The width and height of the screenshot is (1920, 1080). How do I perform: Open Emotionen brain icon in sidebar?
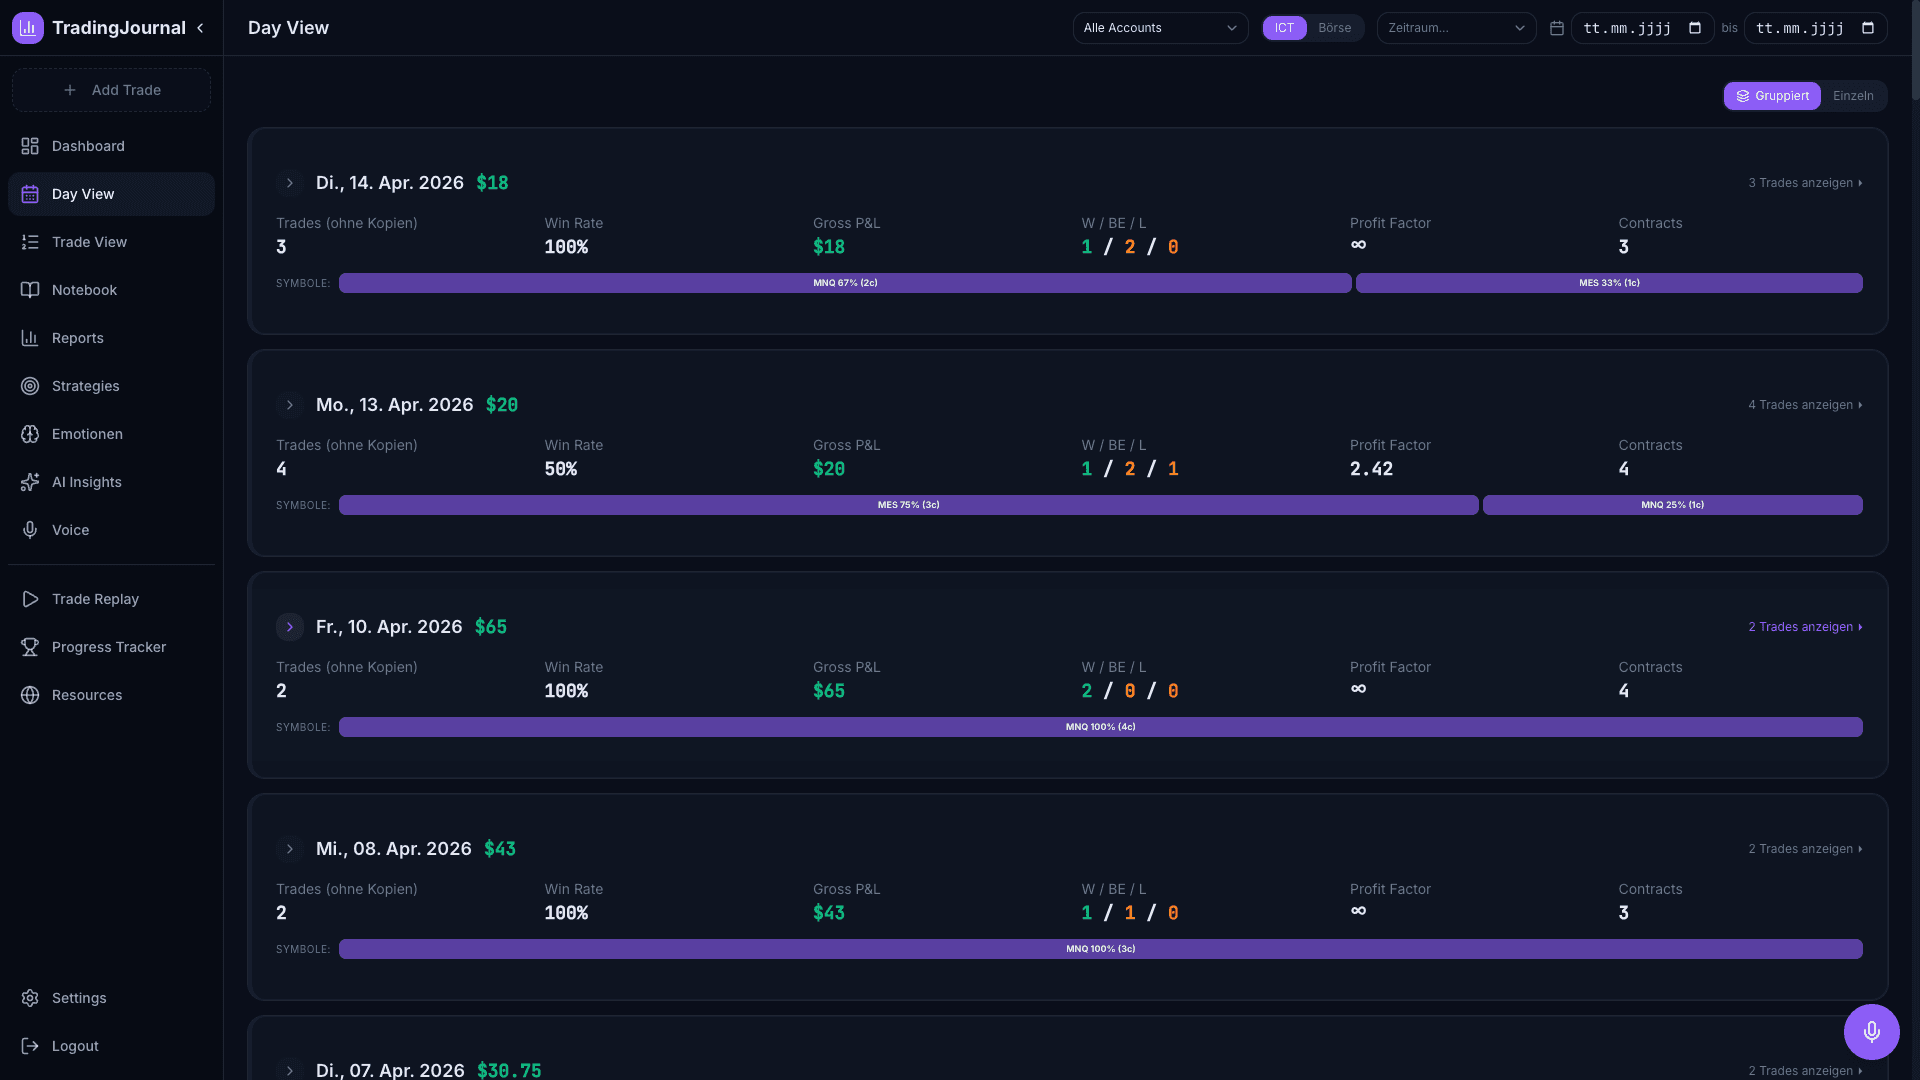pos(30,434)
